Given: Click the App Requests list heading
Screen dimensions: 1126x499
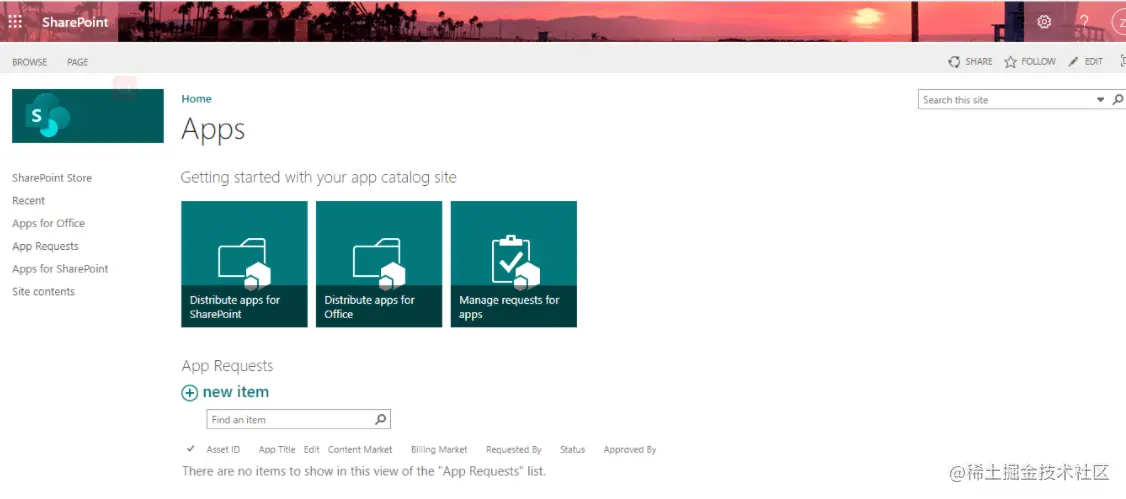Looking at the screenshot, I should point(227,365).
